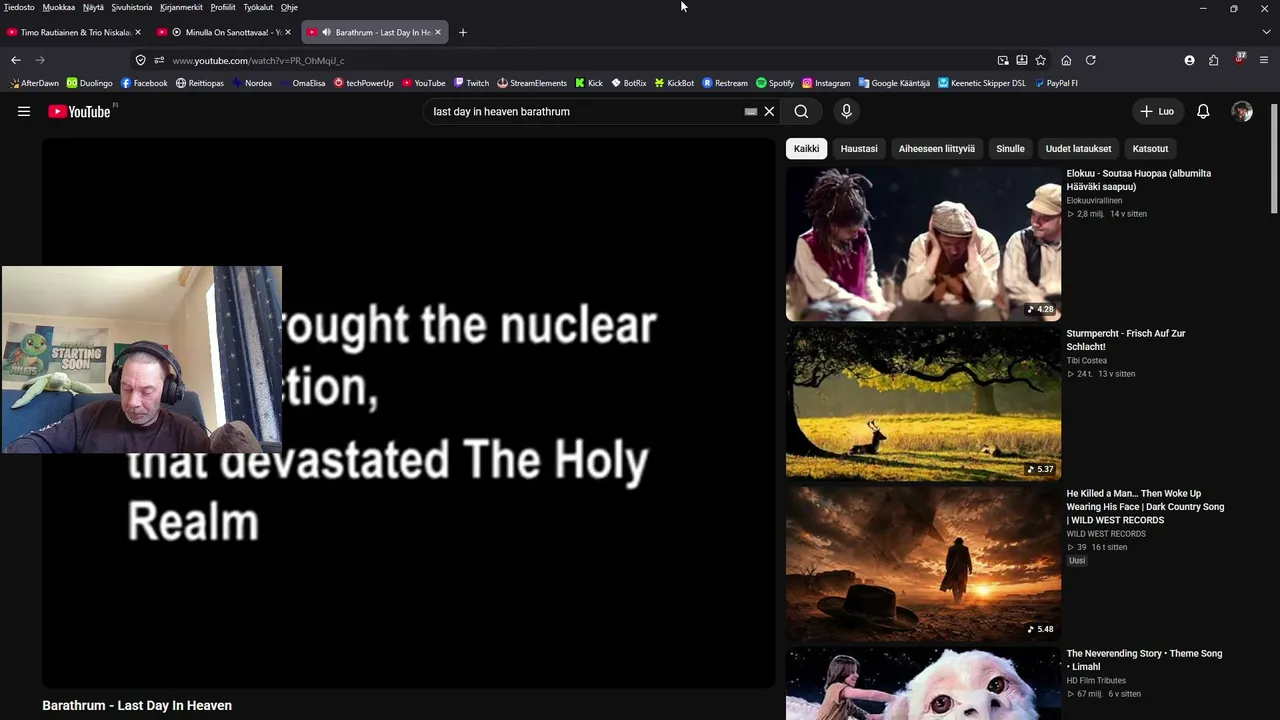Mute the Barathrum tab via speaker icon

[x=326, y=32]
